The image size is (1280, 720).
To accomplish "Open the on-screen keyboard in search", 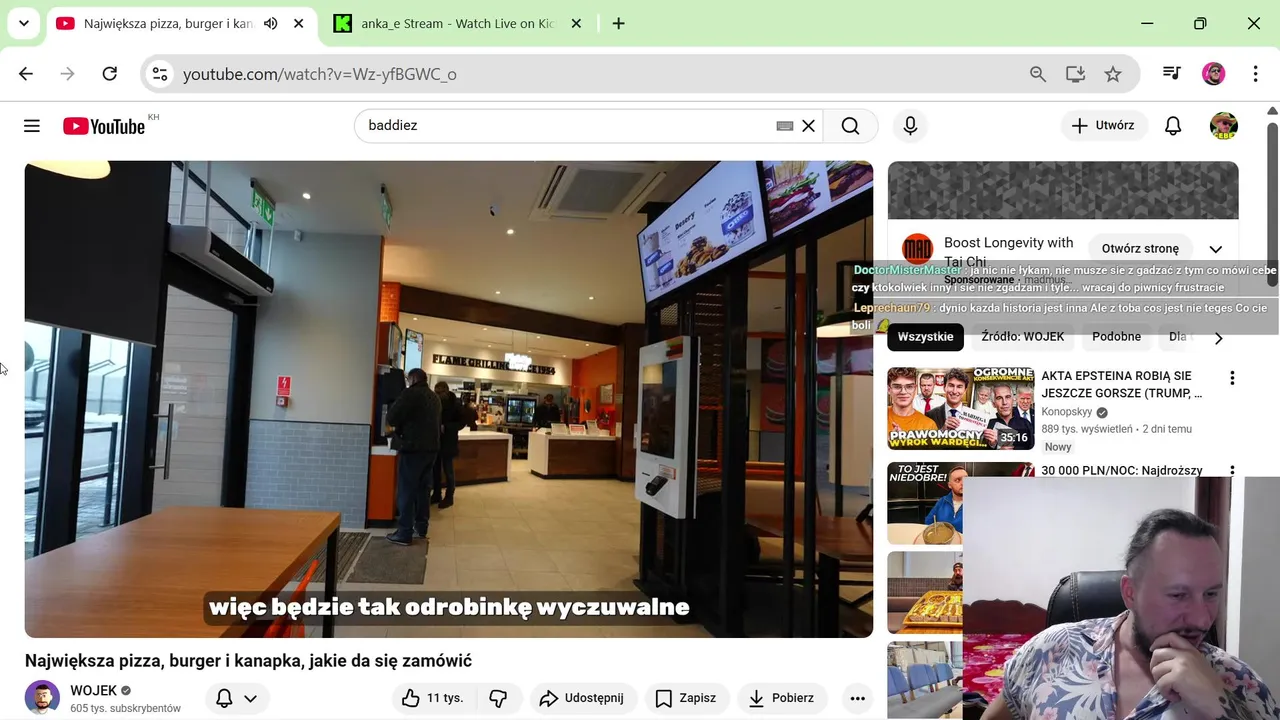I will [x=785, y=126].
